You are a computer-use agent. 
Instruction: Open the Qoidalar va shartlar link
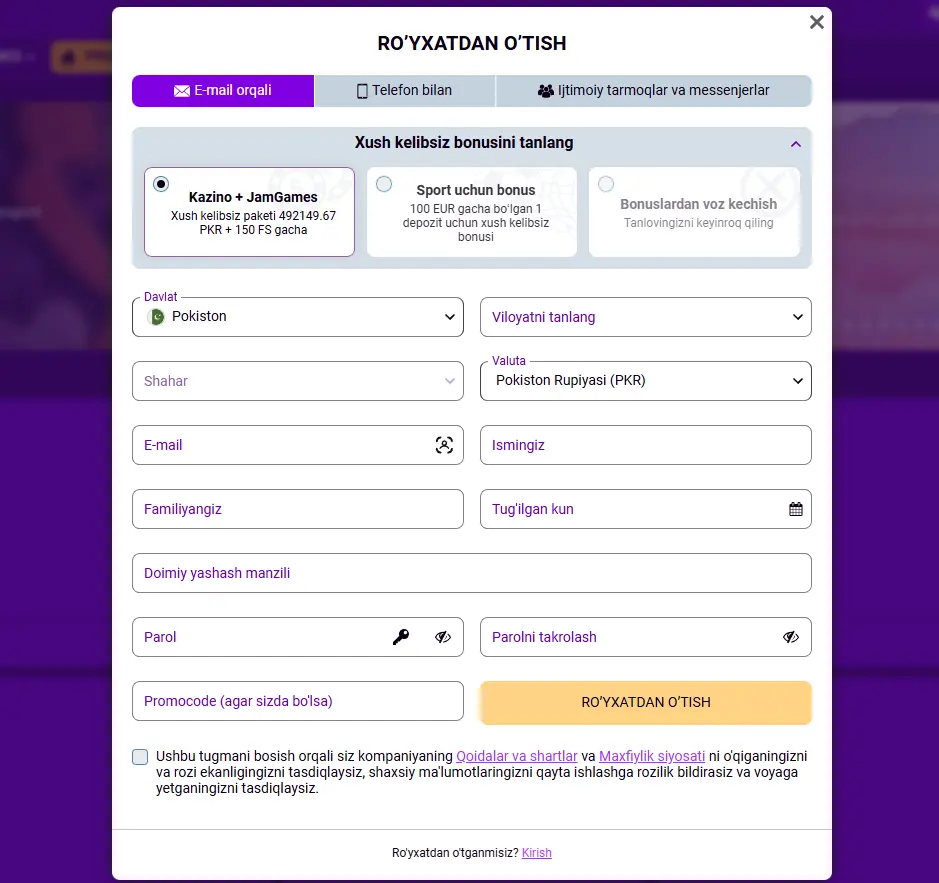point(516,756)
